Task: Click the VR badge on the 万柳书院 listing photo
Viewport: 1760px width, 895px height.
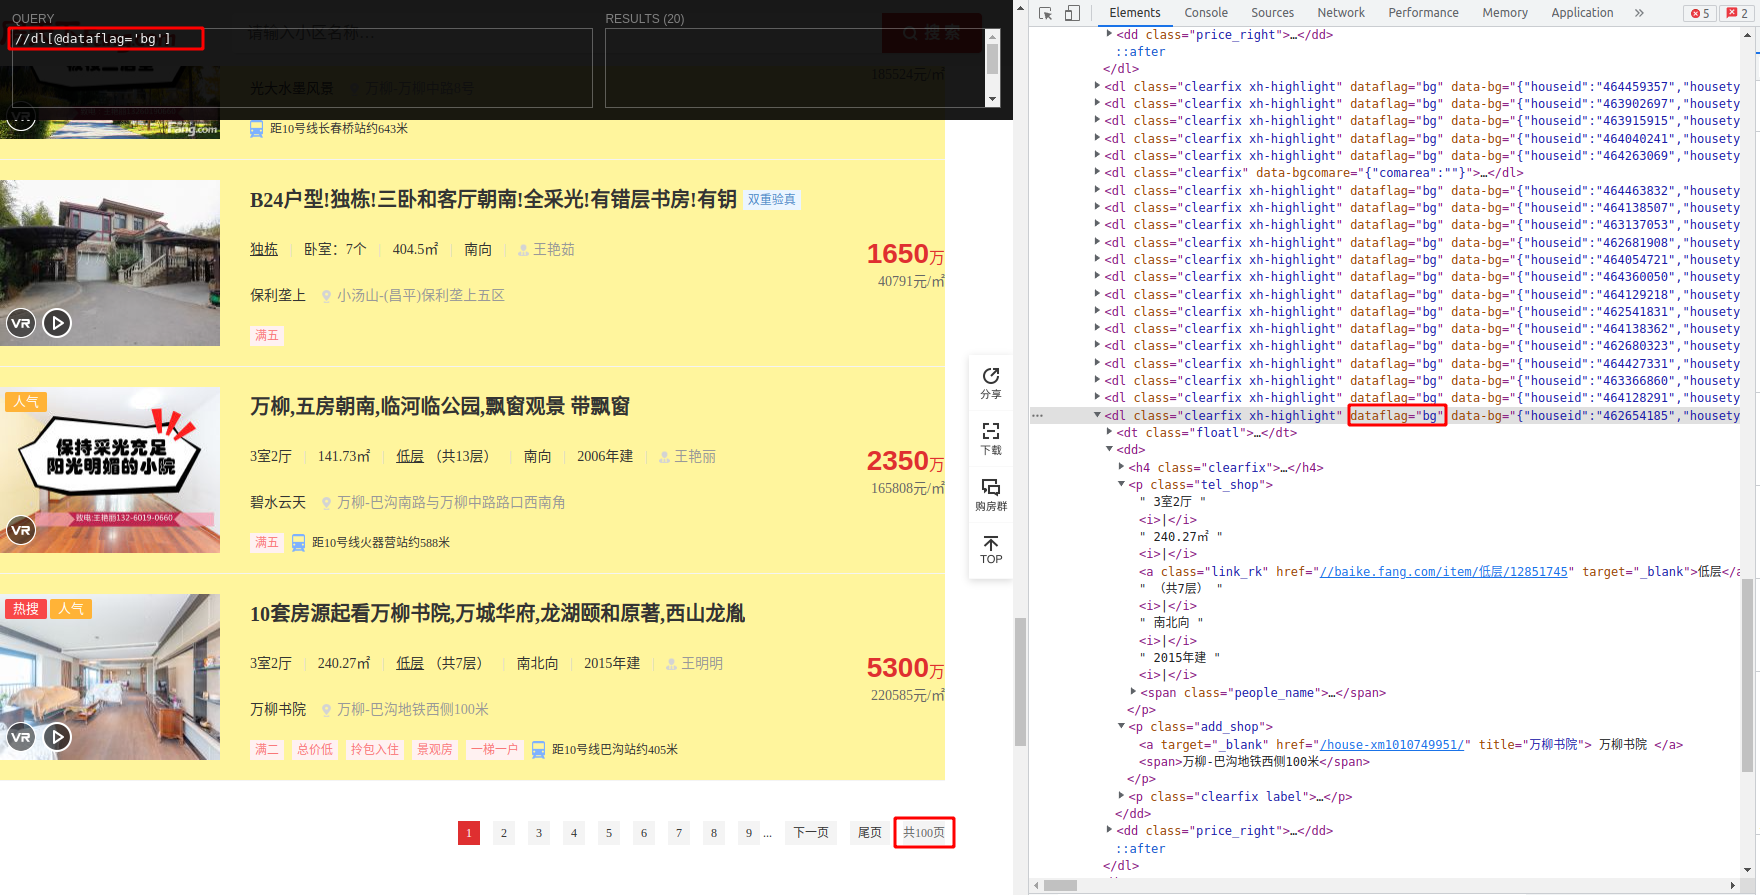Action: 21,737
